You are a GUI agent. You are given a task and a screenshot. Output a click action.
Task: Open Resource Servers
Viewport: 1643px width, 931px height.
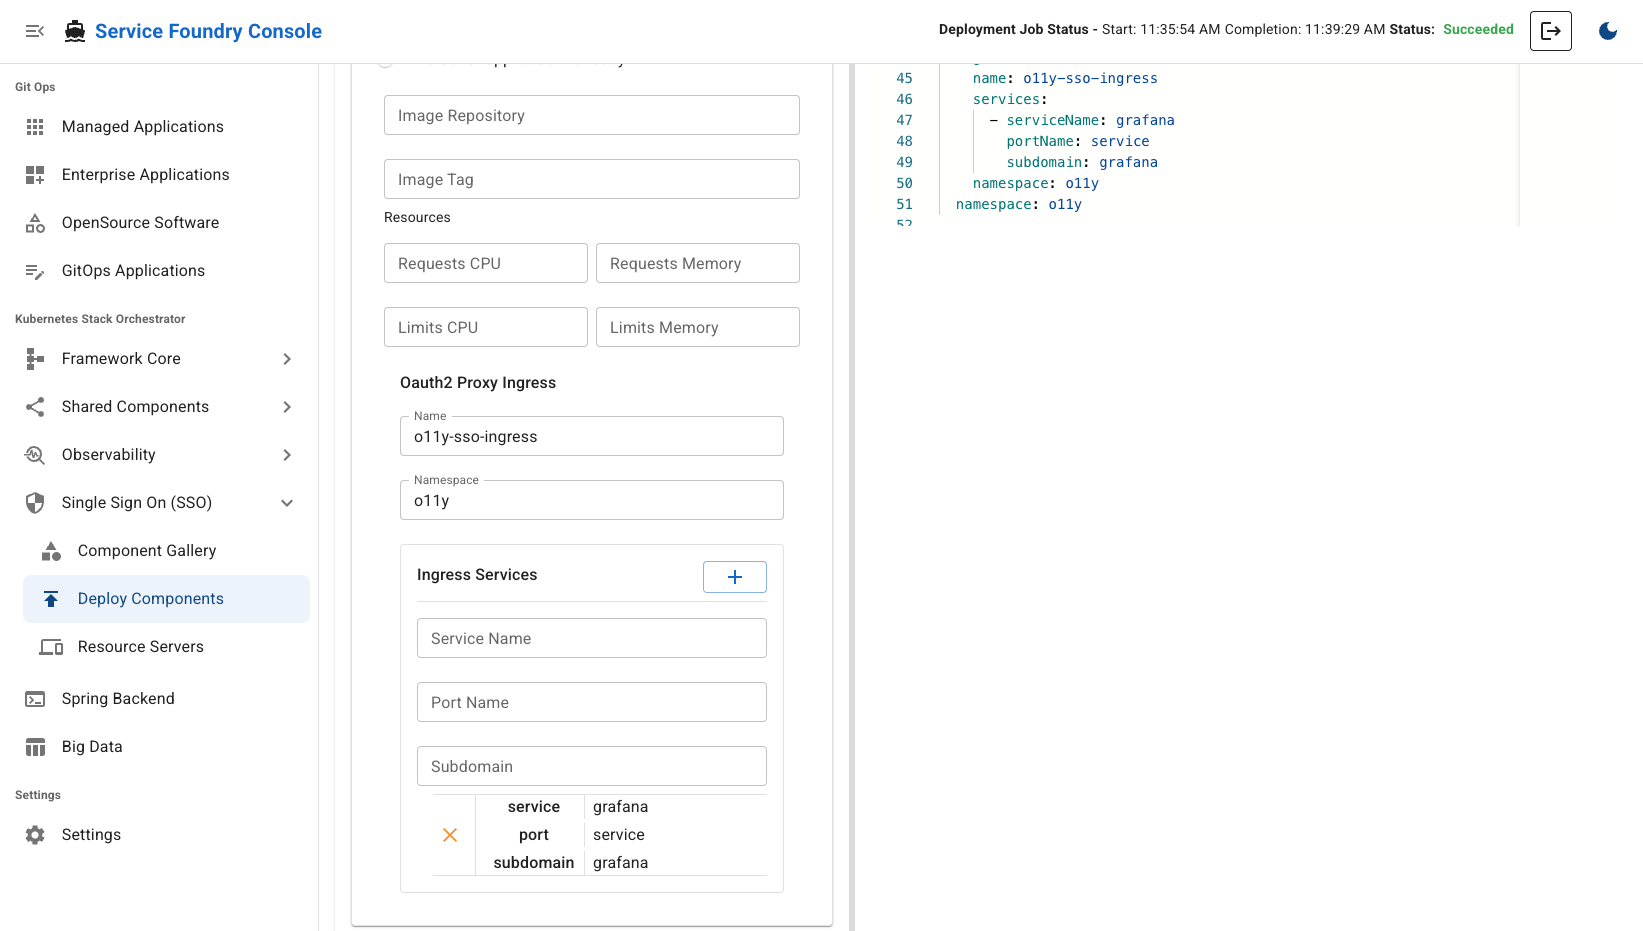[x=141, y=647]
